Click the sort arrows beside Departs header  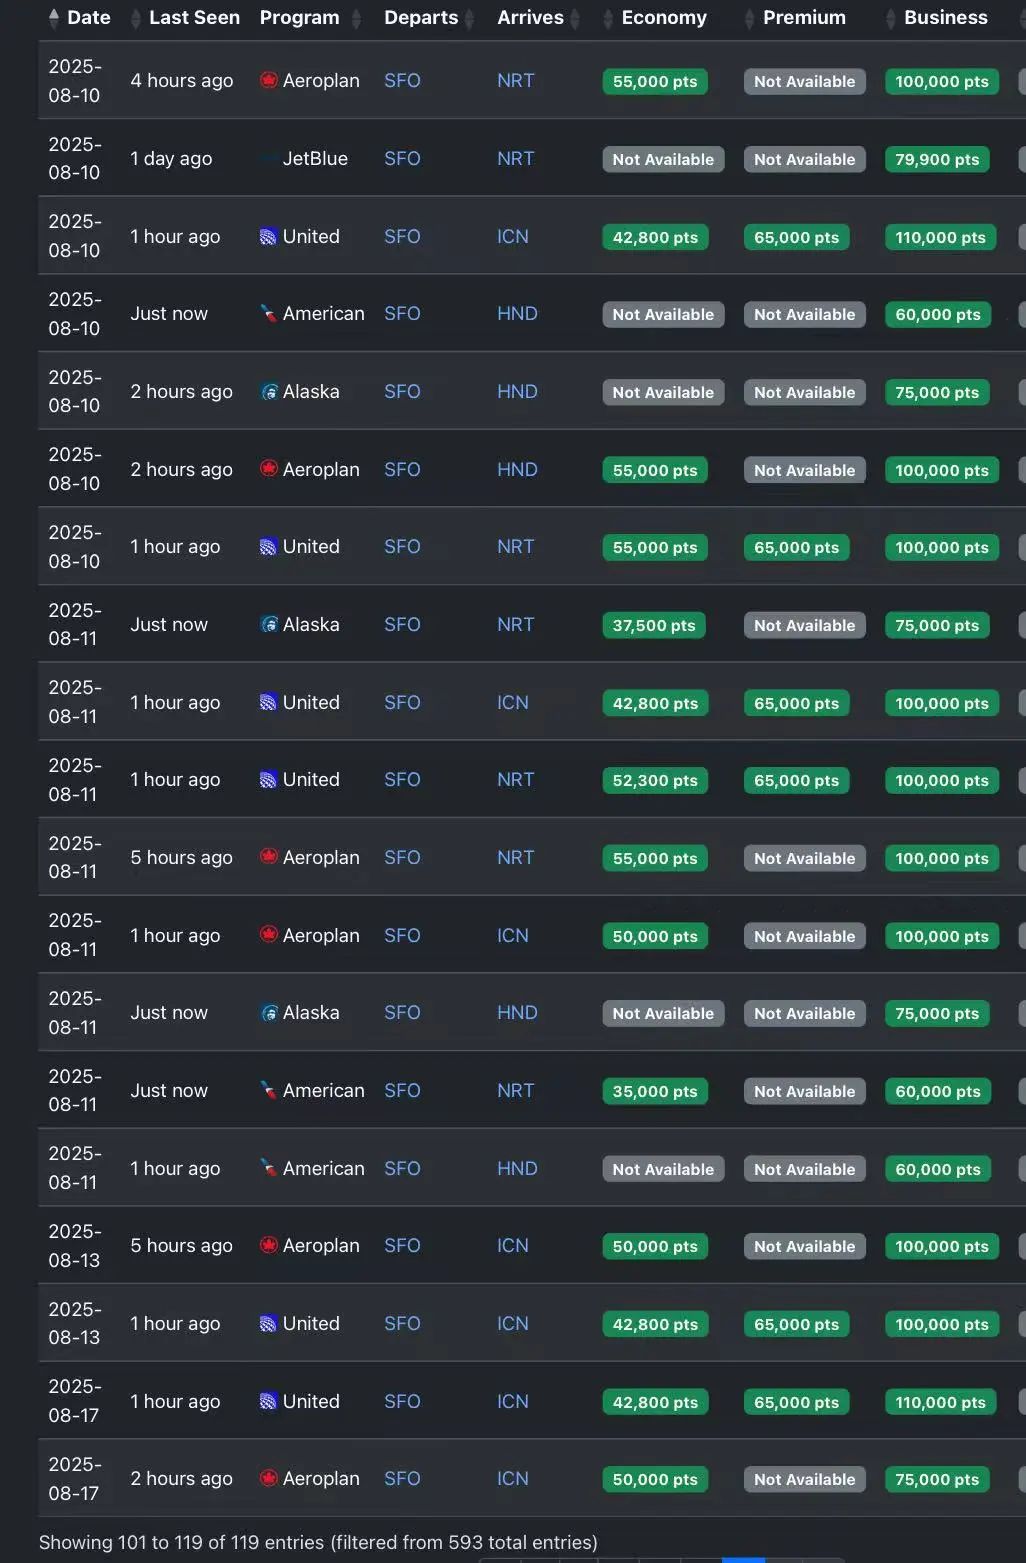(x=469, y=18)
